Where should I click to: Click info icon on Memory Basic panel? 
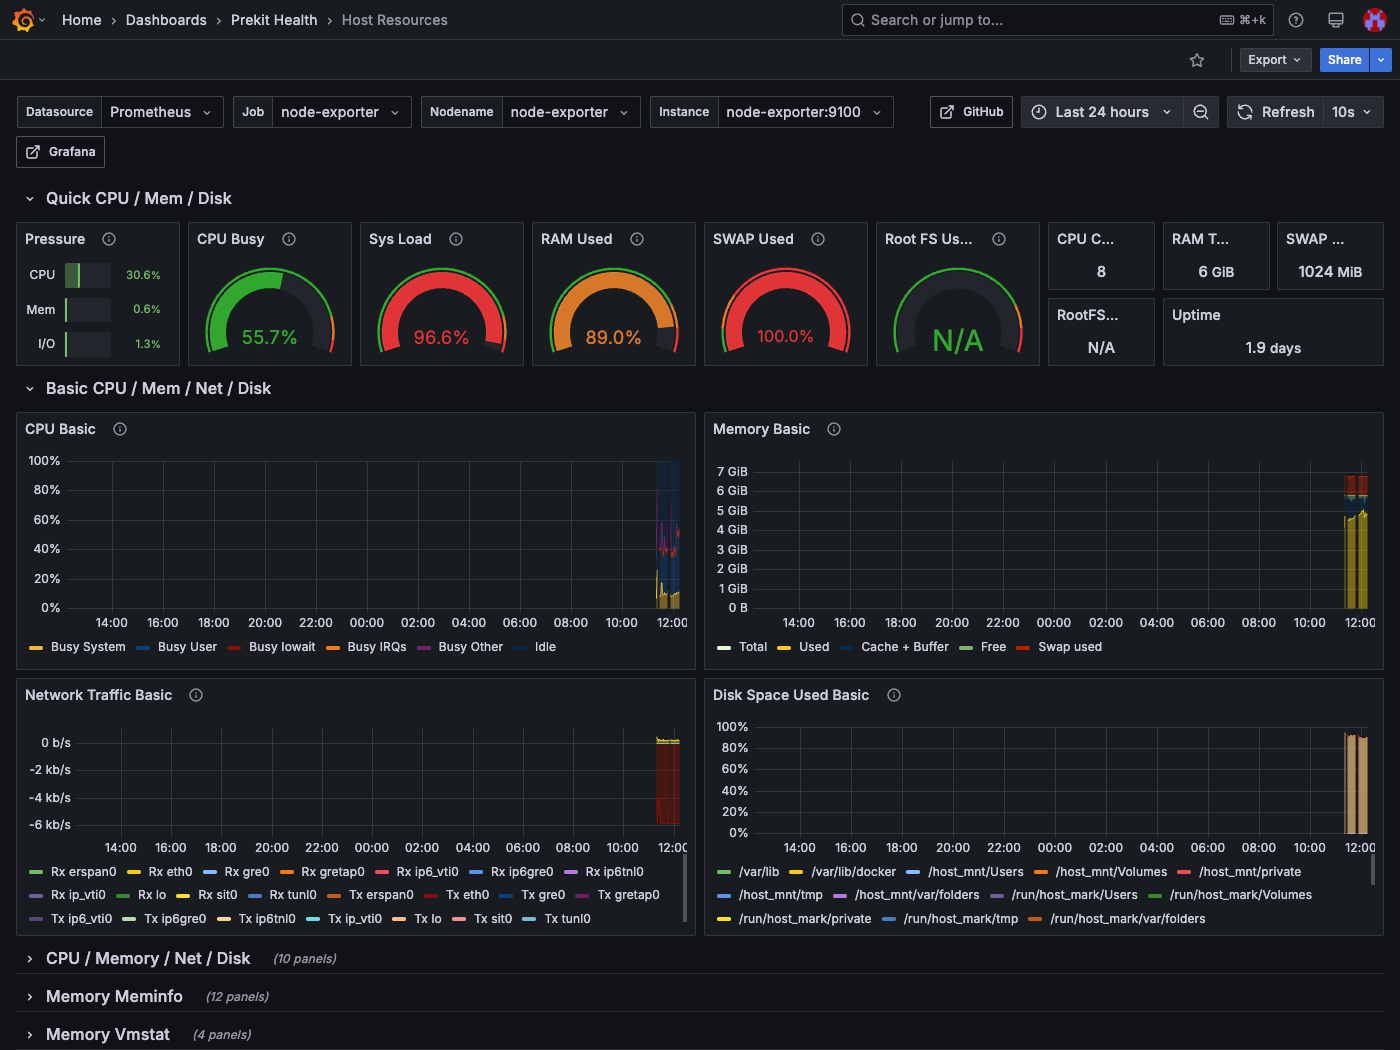[834, 429]
